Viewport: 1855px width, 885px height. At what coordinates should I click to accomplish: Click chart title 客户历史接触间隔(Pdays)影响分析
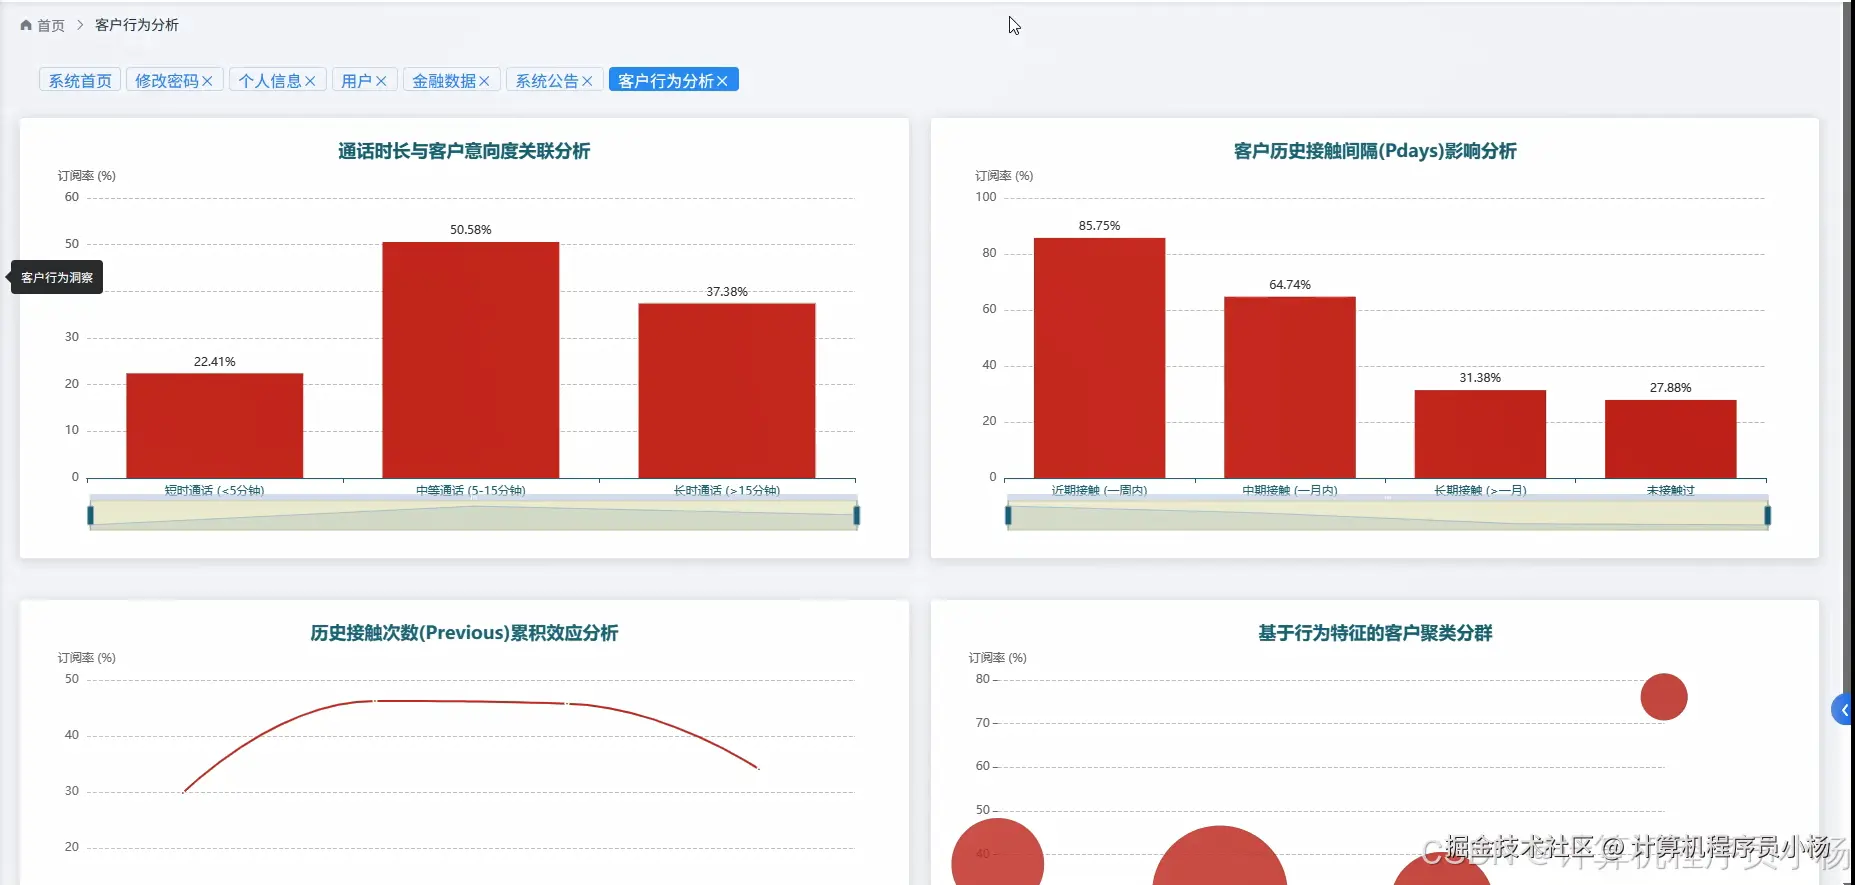pyautogui.click(x=1375, y=151)
